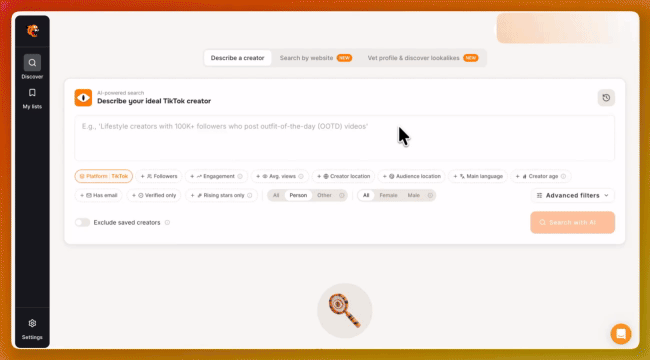Enable Verified only filter
Screen dimensions: 650x360
pos(154,195)
